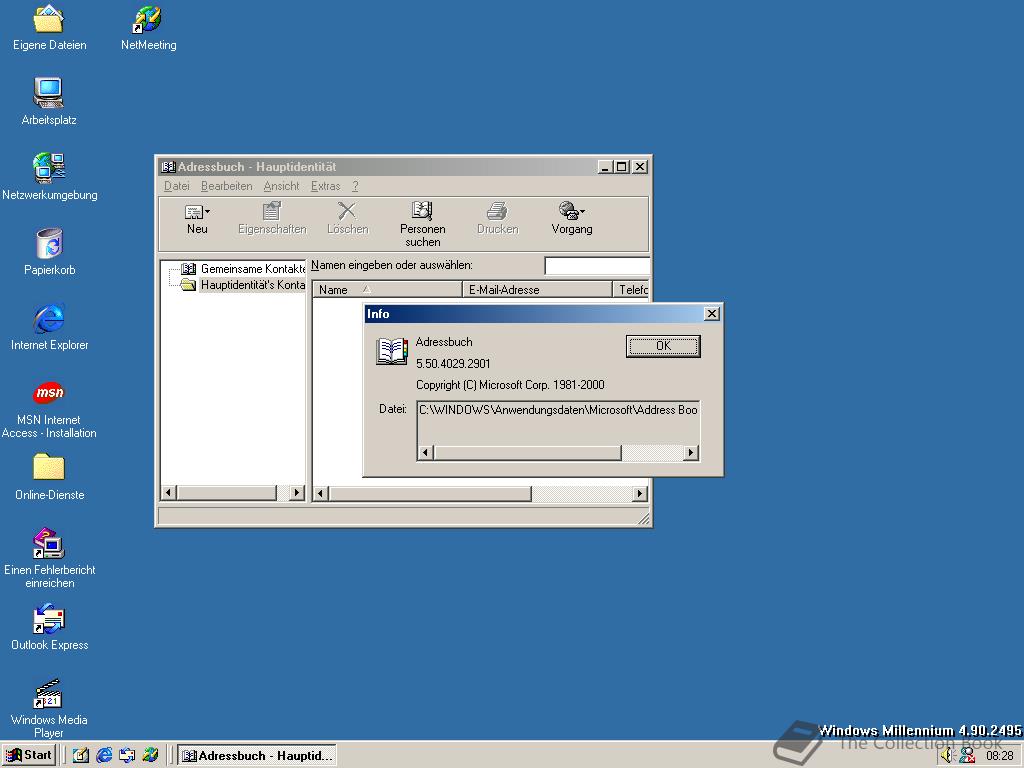Select Adressbuch taskbar button
The height and width of the screenshot is (768, 1024).
tap(257, 756)
